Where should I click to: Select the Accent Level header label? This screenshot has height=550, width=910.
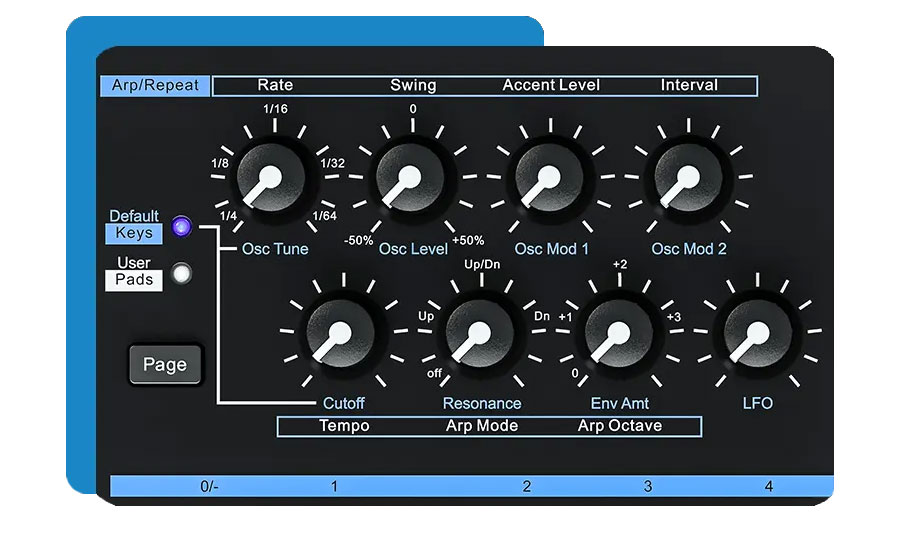tap(551, 86)
